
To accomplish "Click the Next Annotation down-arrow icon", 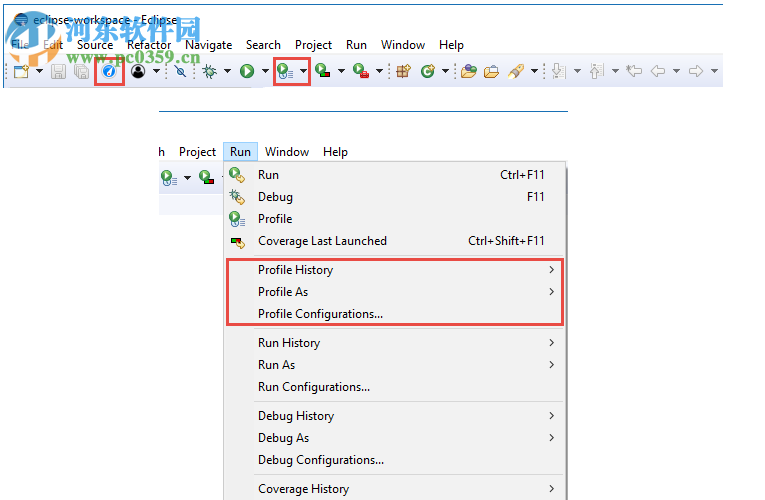I will (559, 72).
